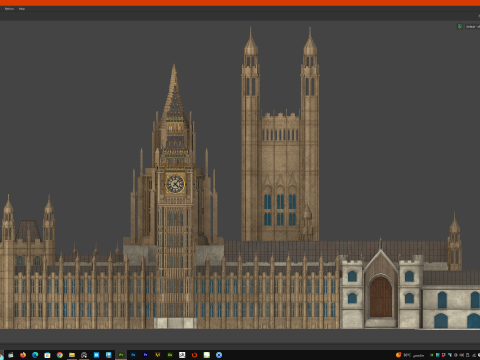Open Microsoft Store from the taskbar
Image resolution: width=480 pixels, height=360 pixels.
(x=47, y=355)
